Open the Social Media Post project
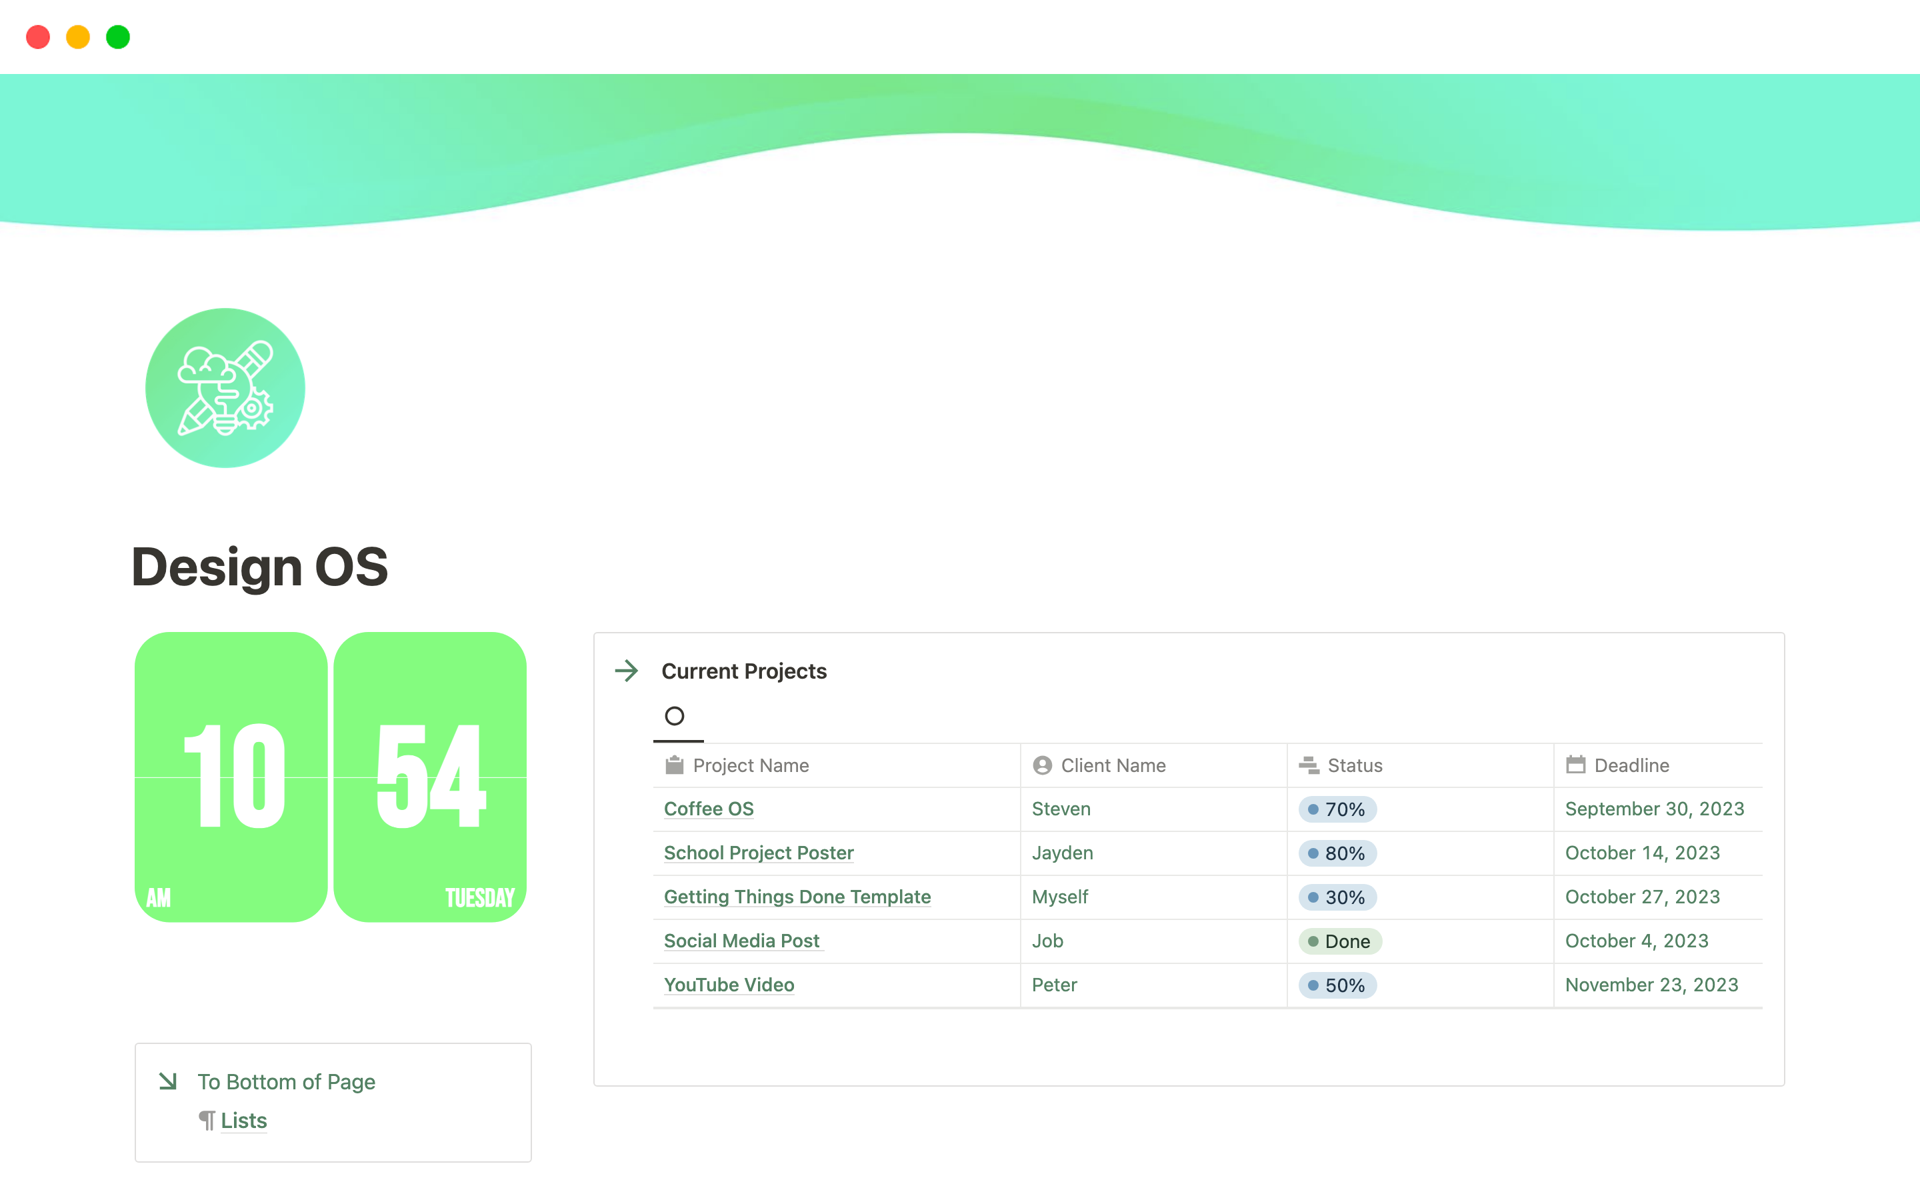 click(x=741, y=941)
